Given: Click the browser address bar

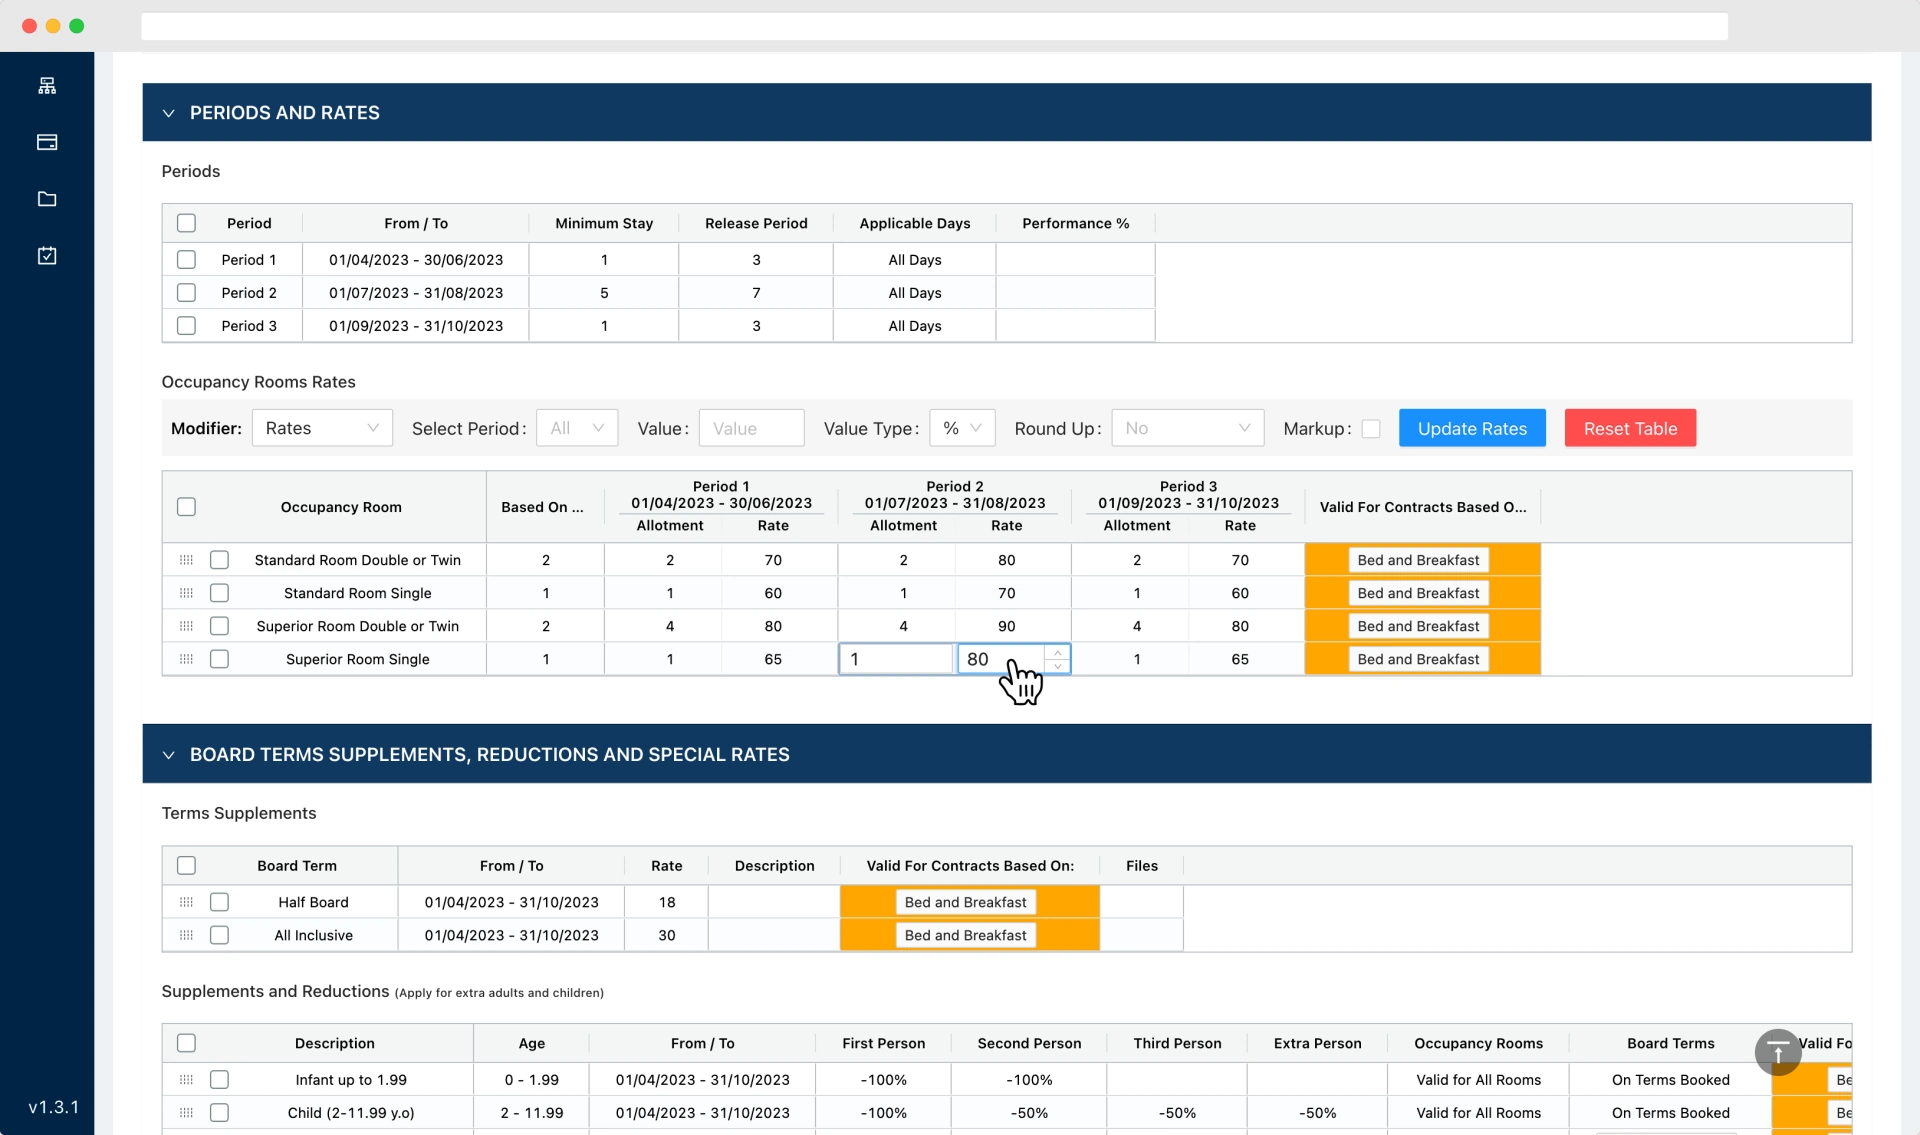Looking at the screenshot, I should tap(934, 26).
